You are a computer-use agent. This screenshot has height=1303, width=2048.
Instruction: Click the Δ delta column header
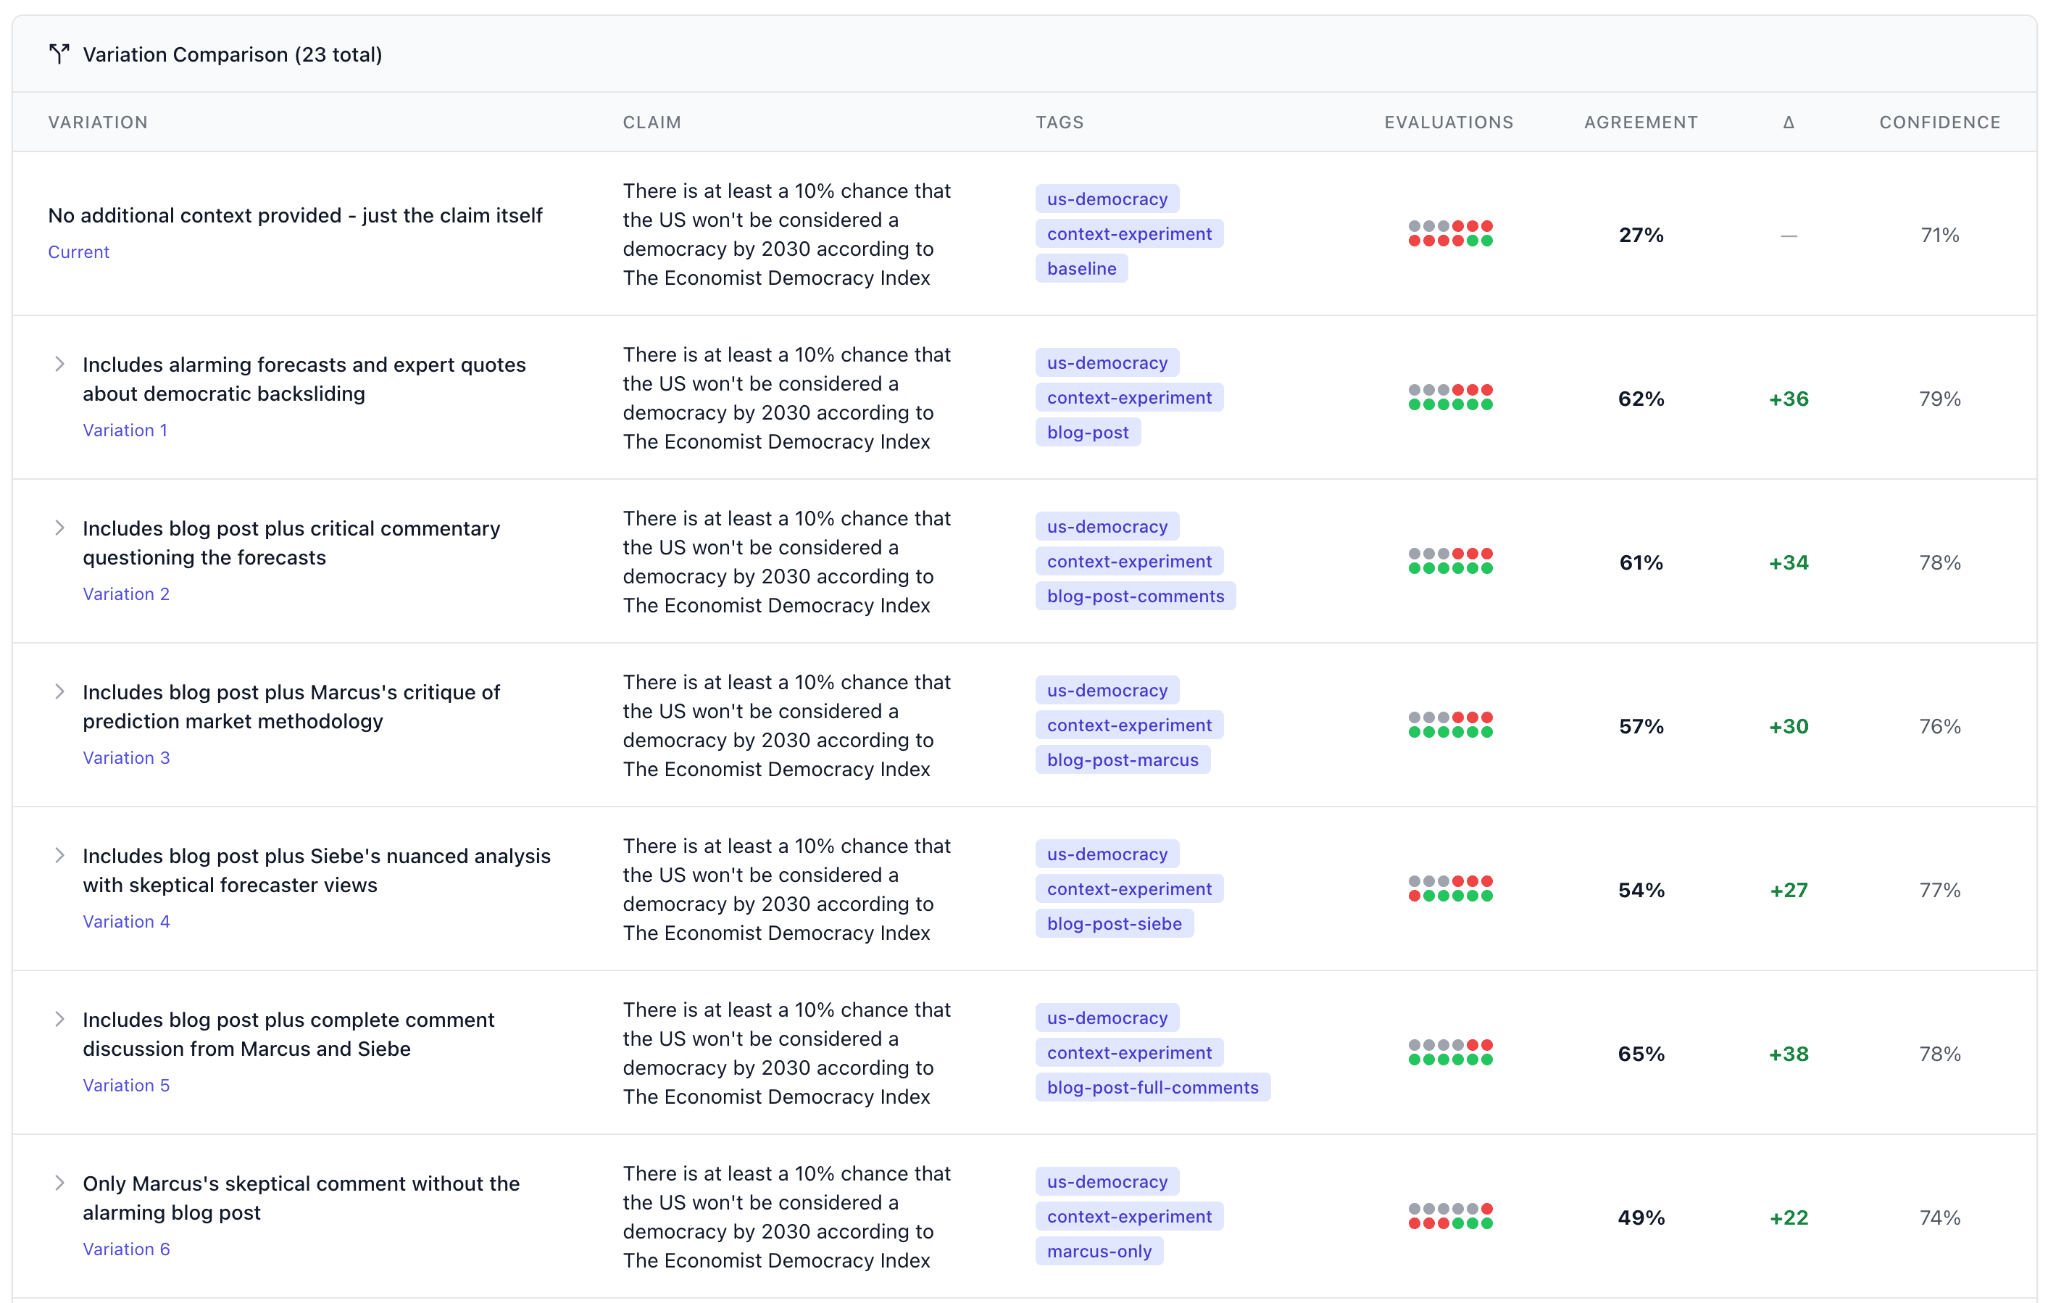click(x=1788, y=122)
